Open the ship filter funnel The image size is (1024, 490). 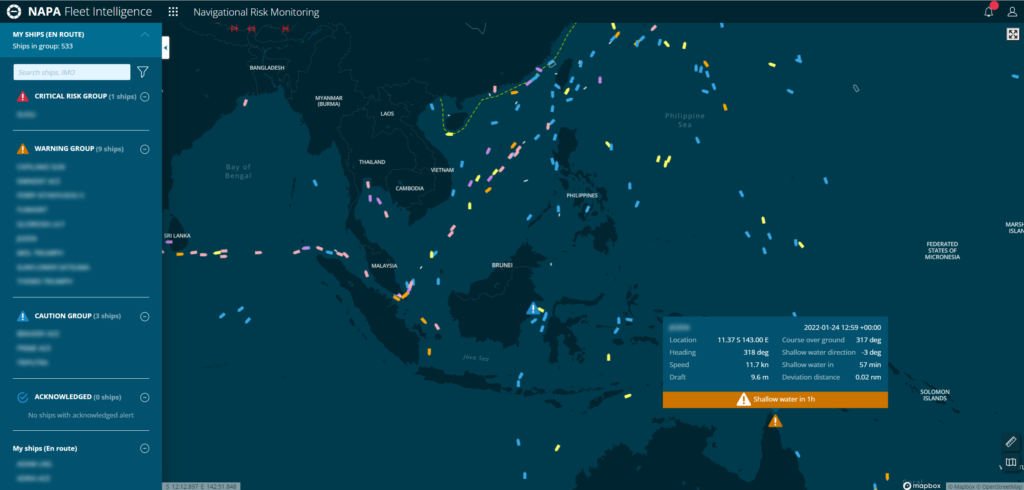pyautogui.click(x=143, y=72)
